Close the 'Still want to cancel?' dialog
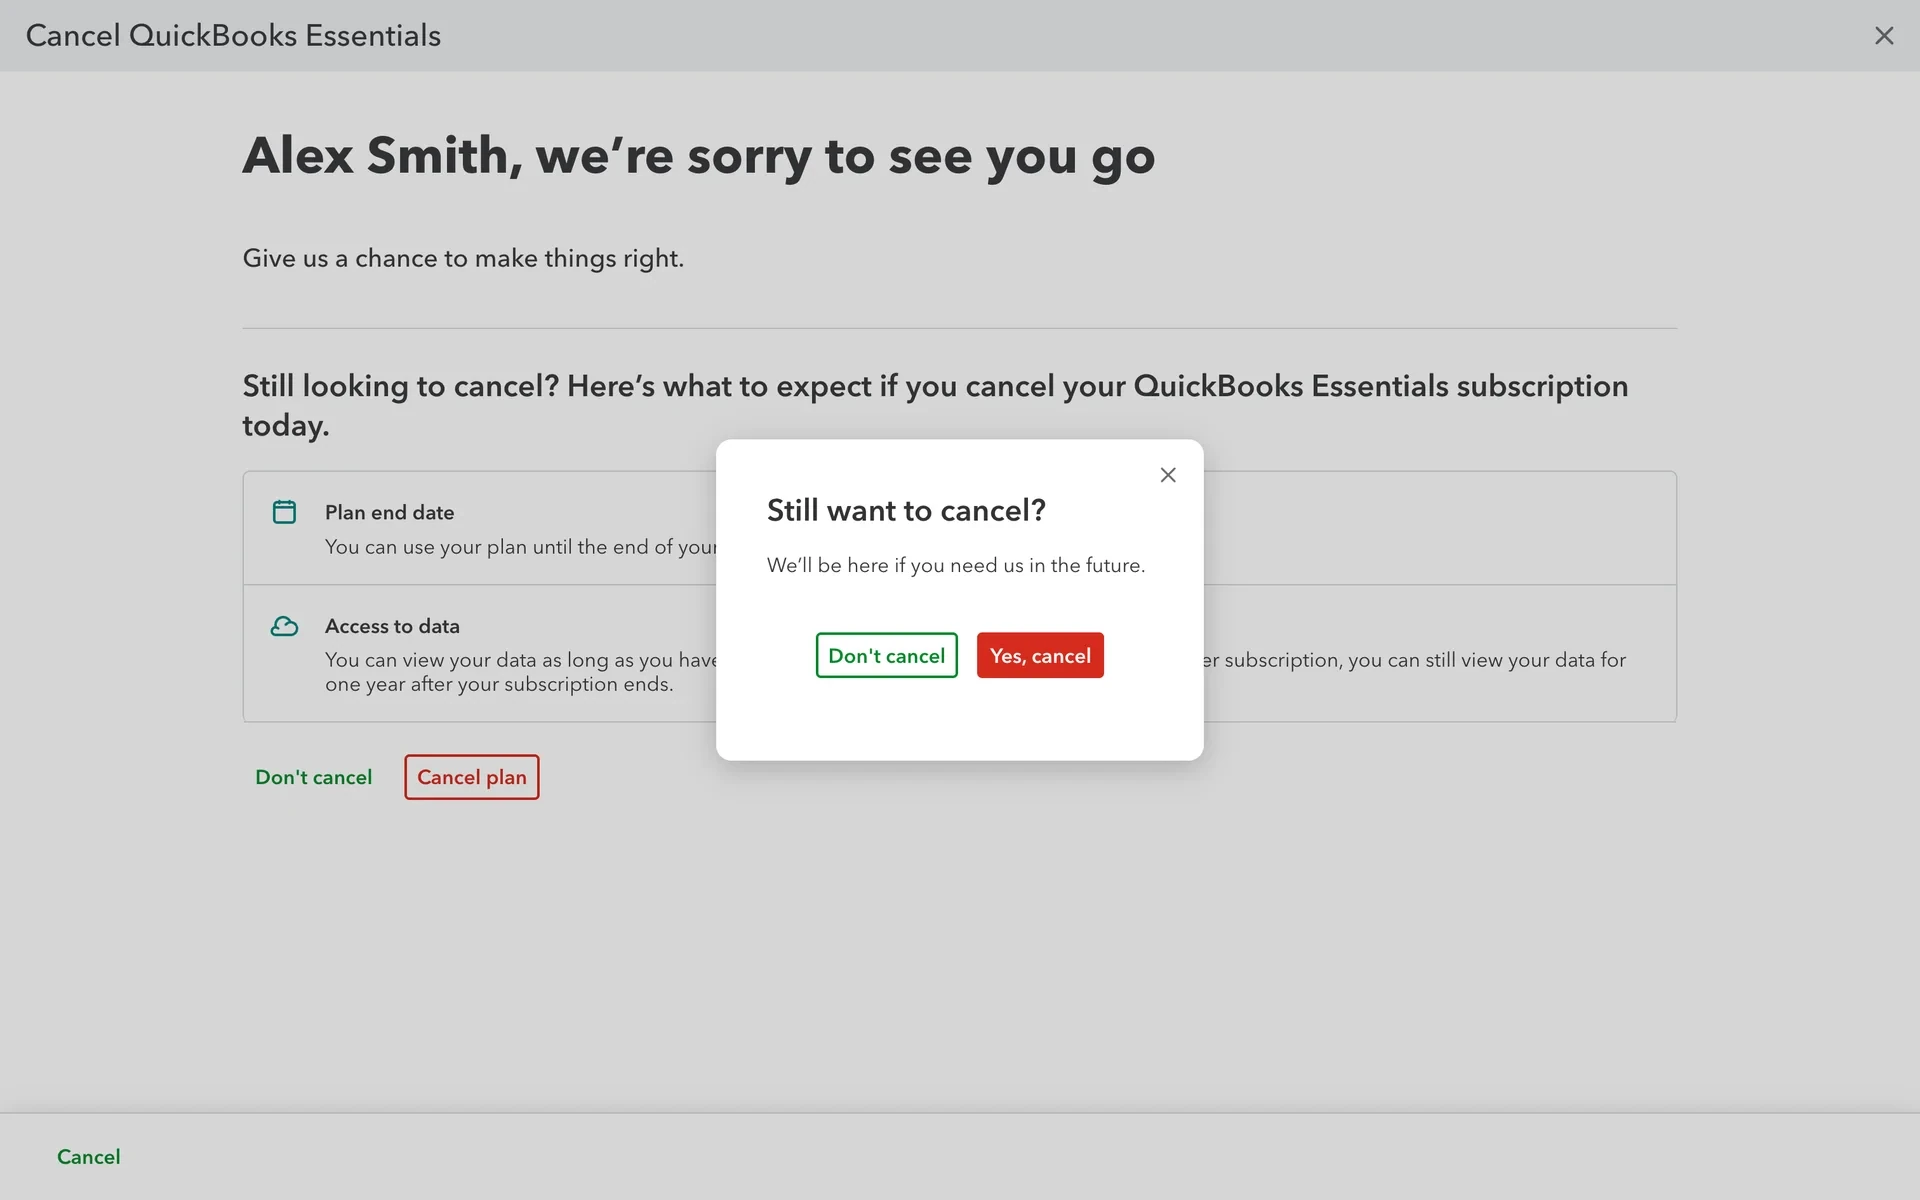 tap(1167, 475)
